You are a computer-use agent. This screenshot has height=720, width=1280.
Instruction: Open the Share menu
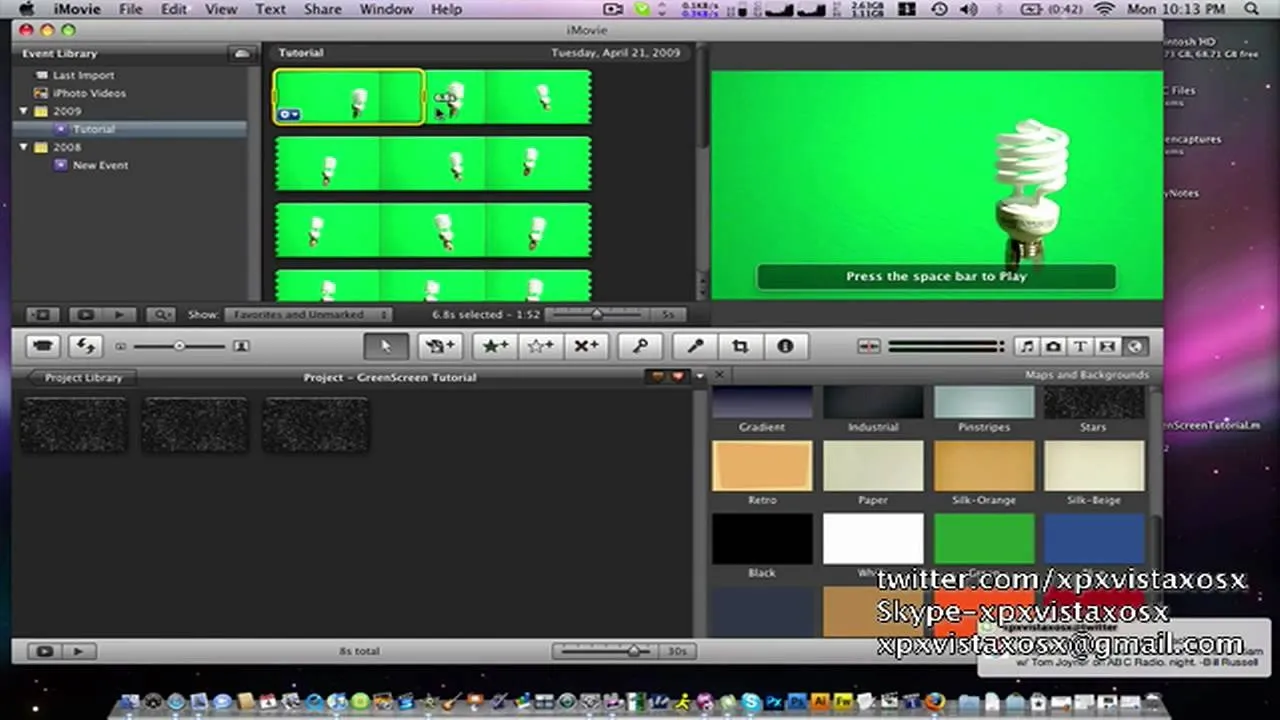(x=323, y=9)
